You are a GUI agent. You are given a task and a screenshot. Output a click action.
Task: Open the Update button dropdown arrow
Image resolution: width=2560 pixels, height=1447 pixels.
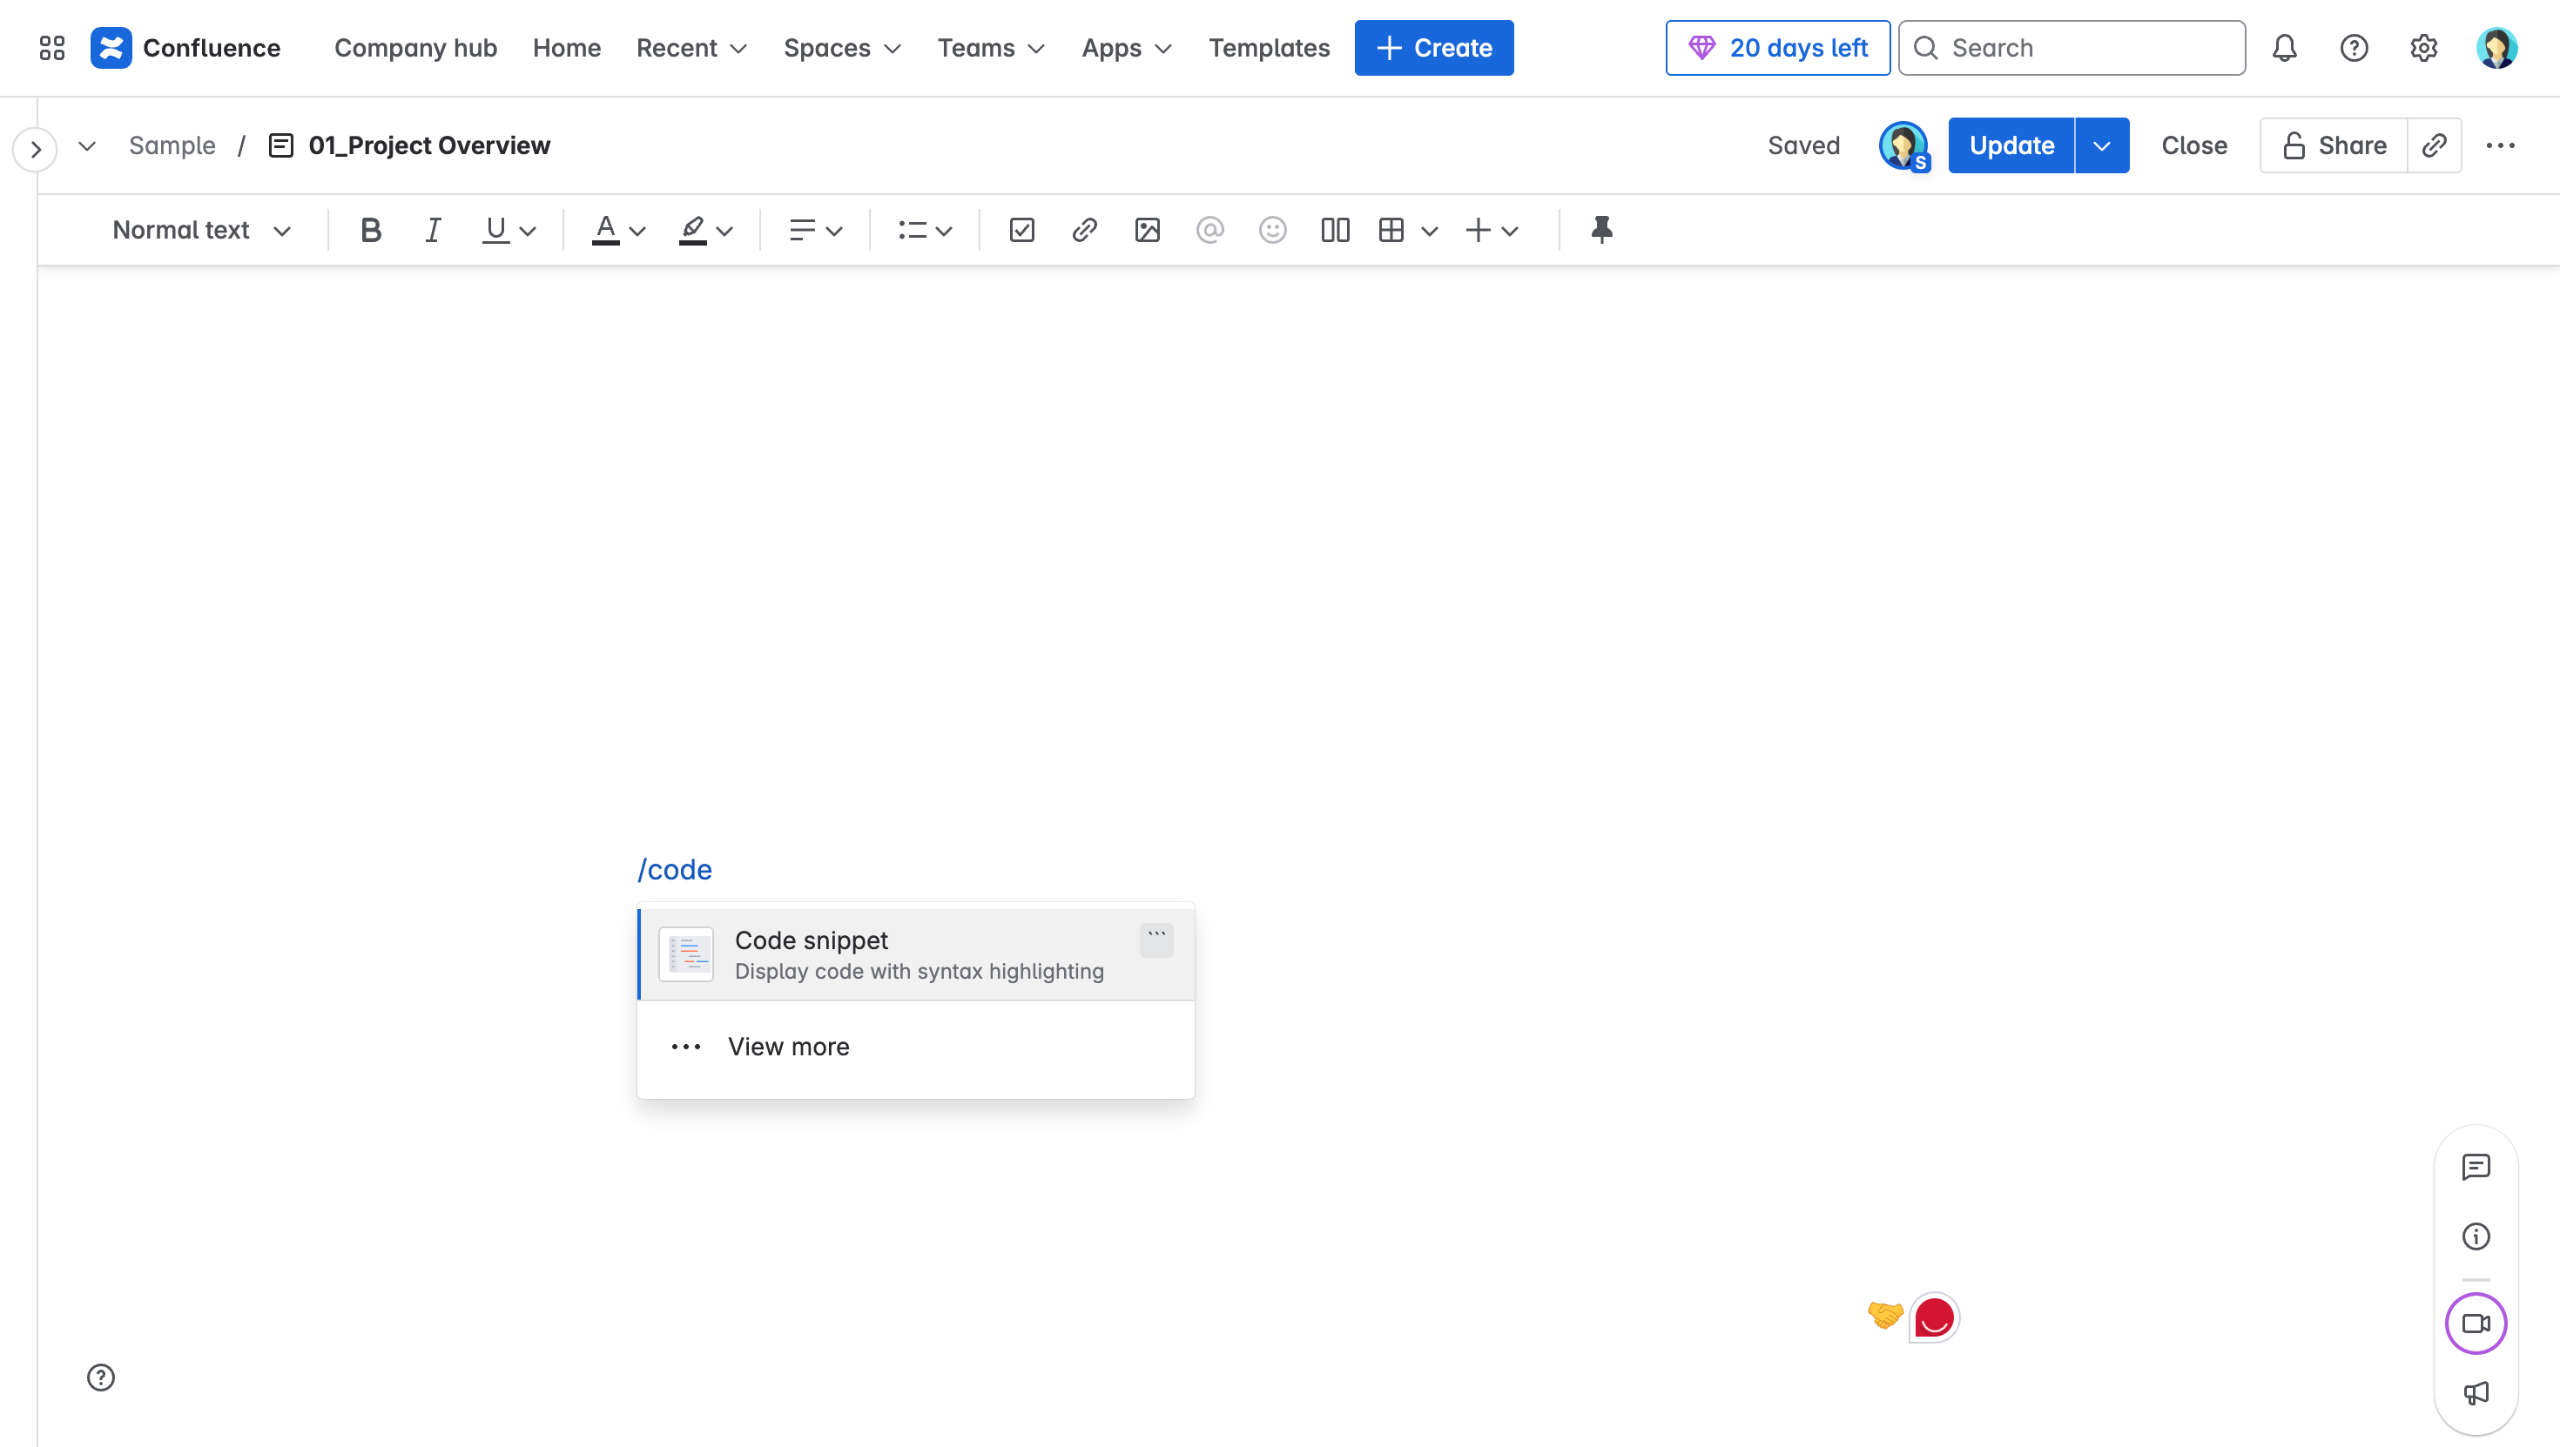2102,146
